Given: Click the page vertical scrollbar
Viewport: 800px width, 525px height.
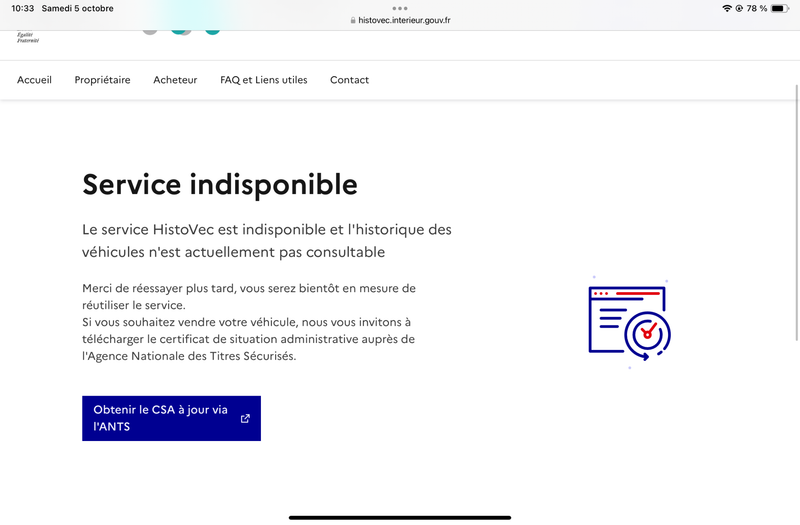Looking at the screenshot, I should coord(796,212).
